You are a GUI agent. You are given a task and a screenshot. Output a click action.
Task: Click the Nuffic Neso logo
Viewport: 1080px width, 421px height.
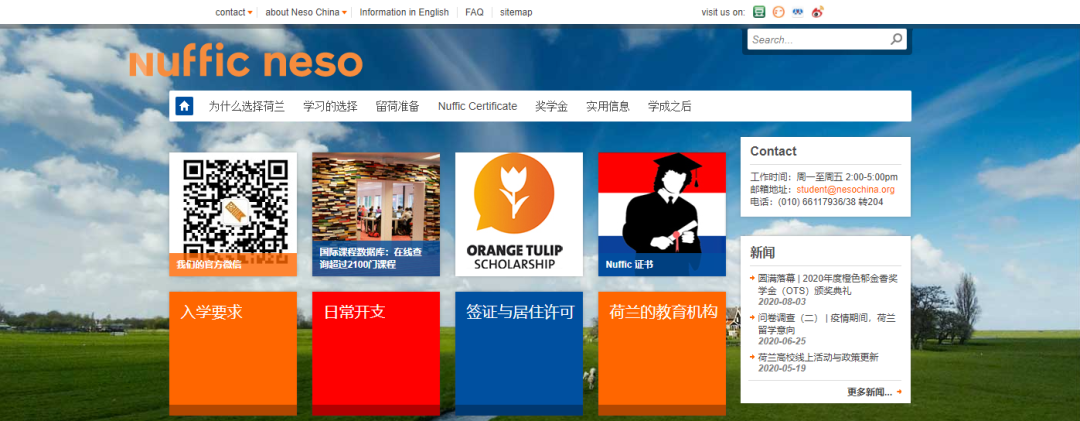point(246,63)
